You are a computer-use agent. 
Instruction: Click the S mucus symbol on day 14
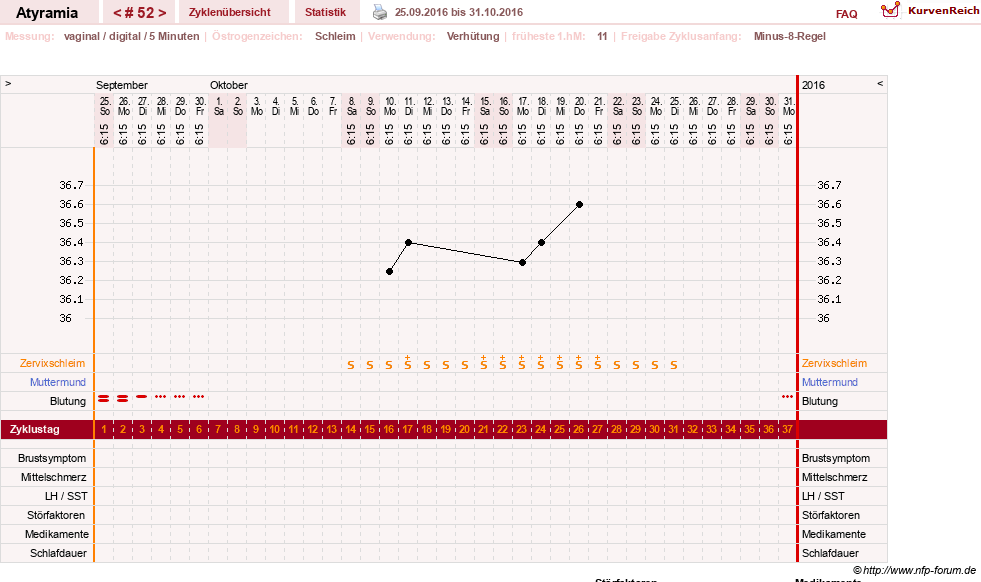pyautogui.click(x=351, y=365)
